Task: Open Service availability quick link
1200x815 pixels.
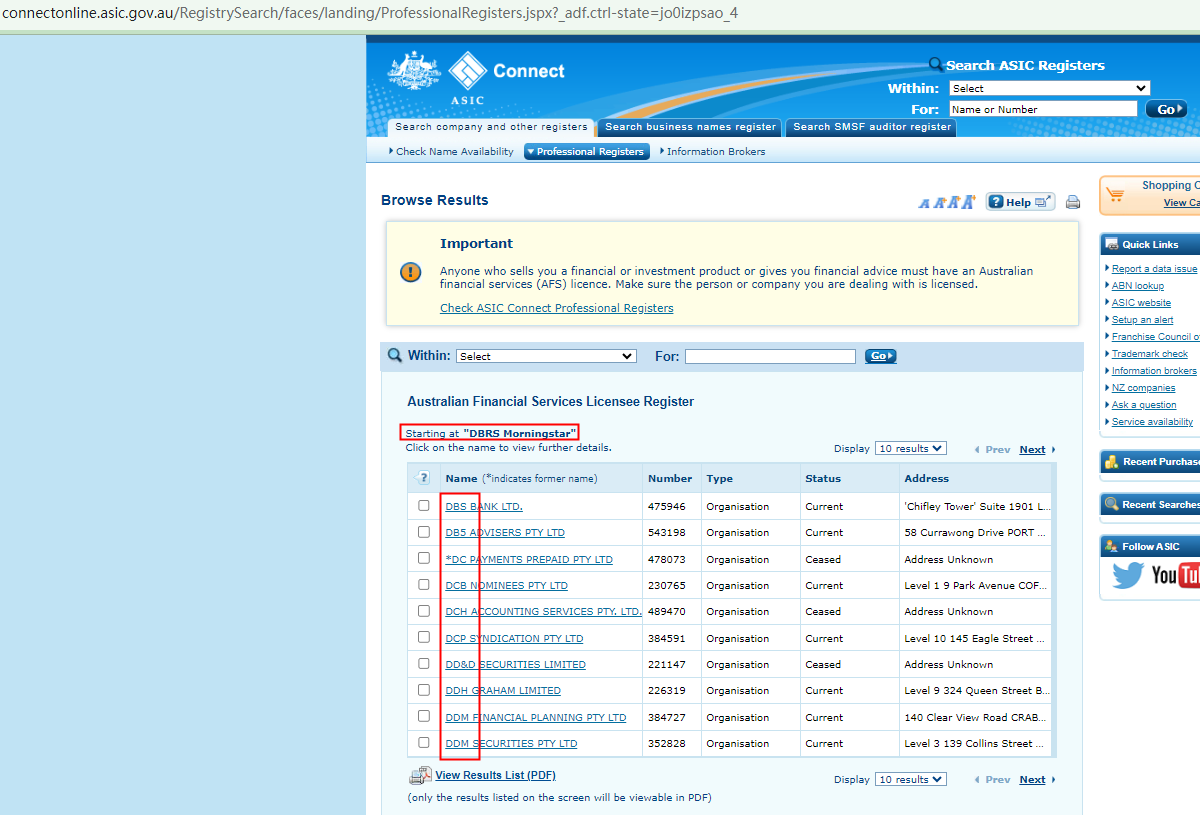Action: point(1152,421)
